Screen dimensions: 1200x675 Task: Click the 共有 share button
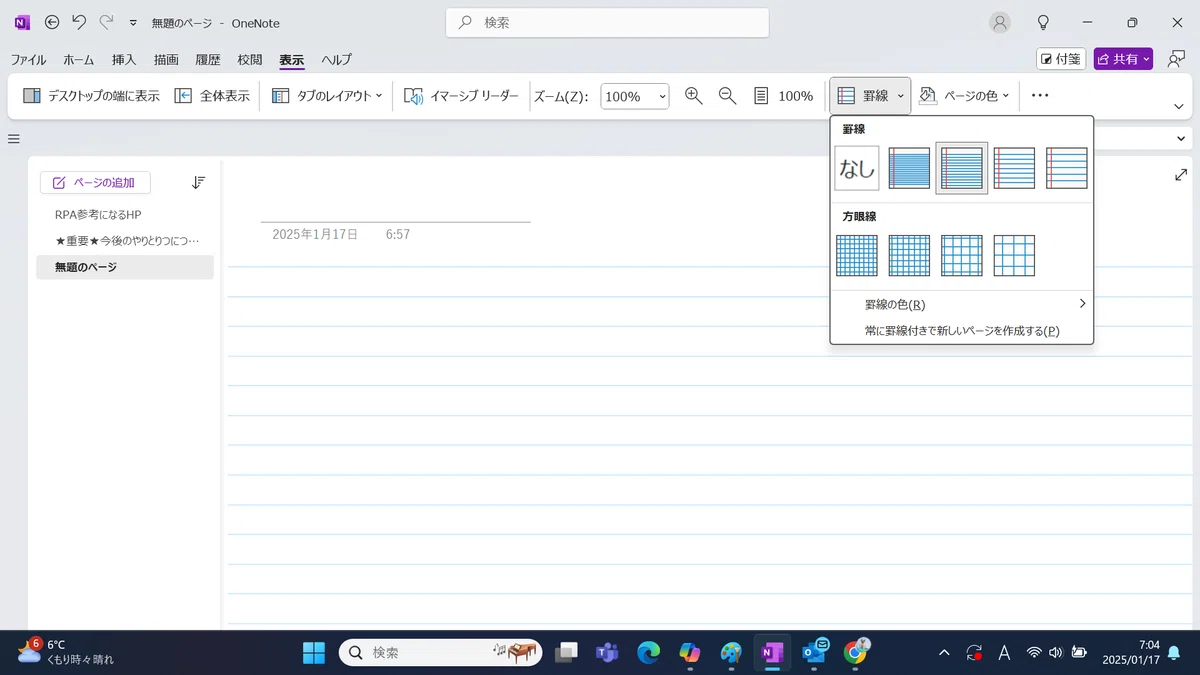click(x=1124, y=59)
